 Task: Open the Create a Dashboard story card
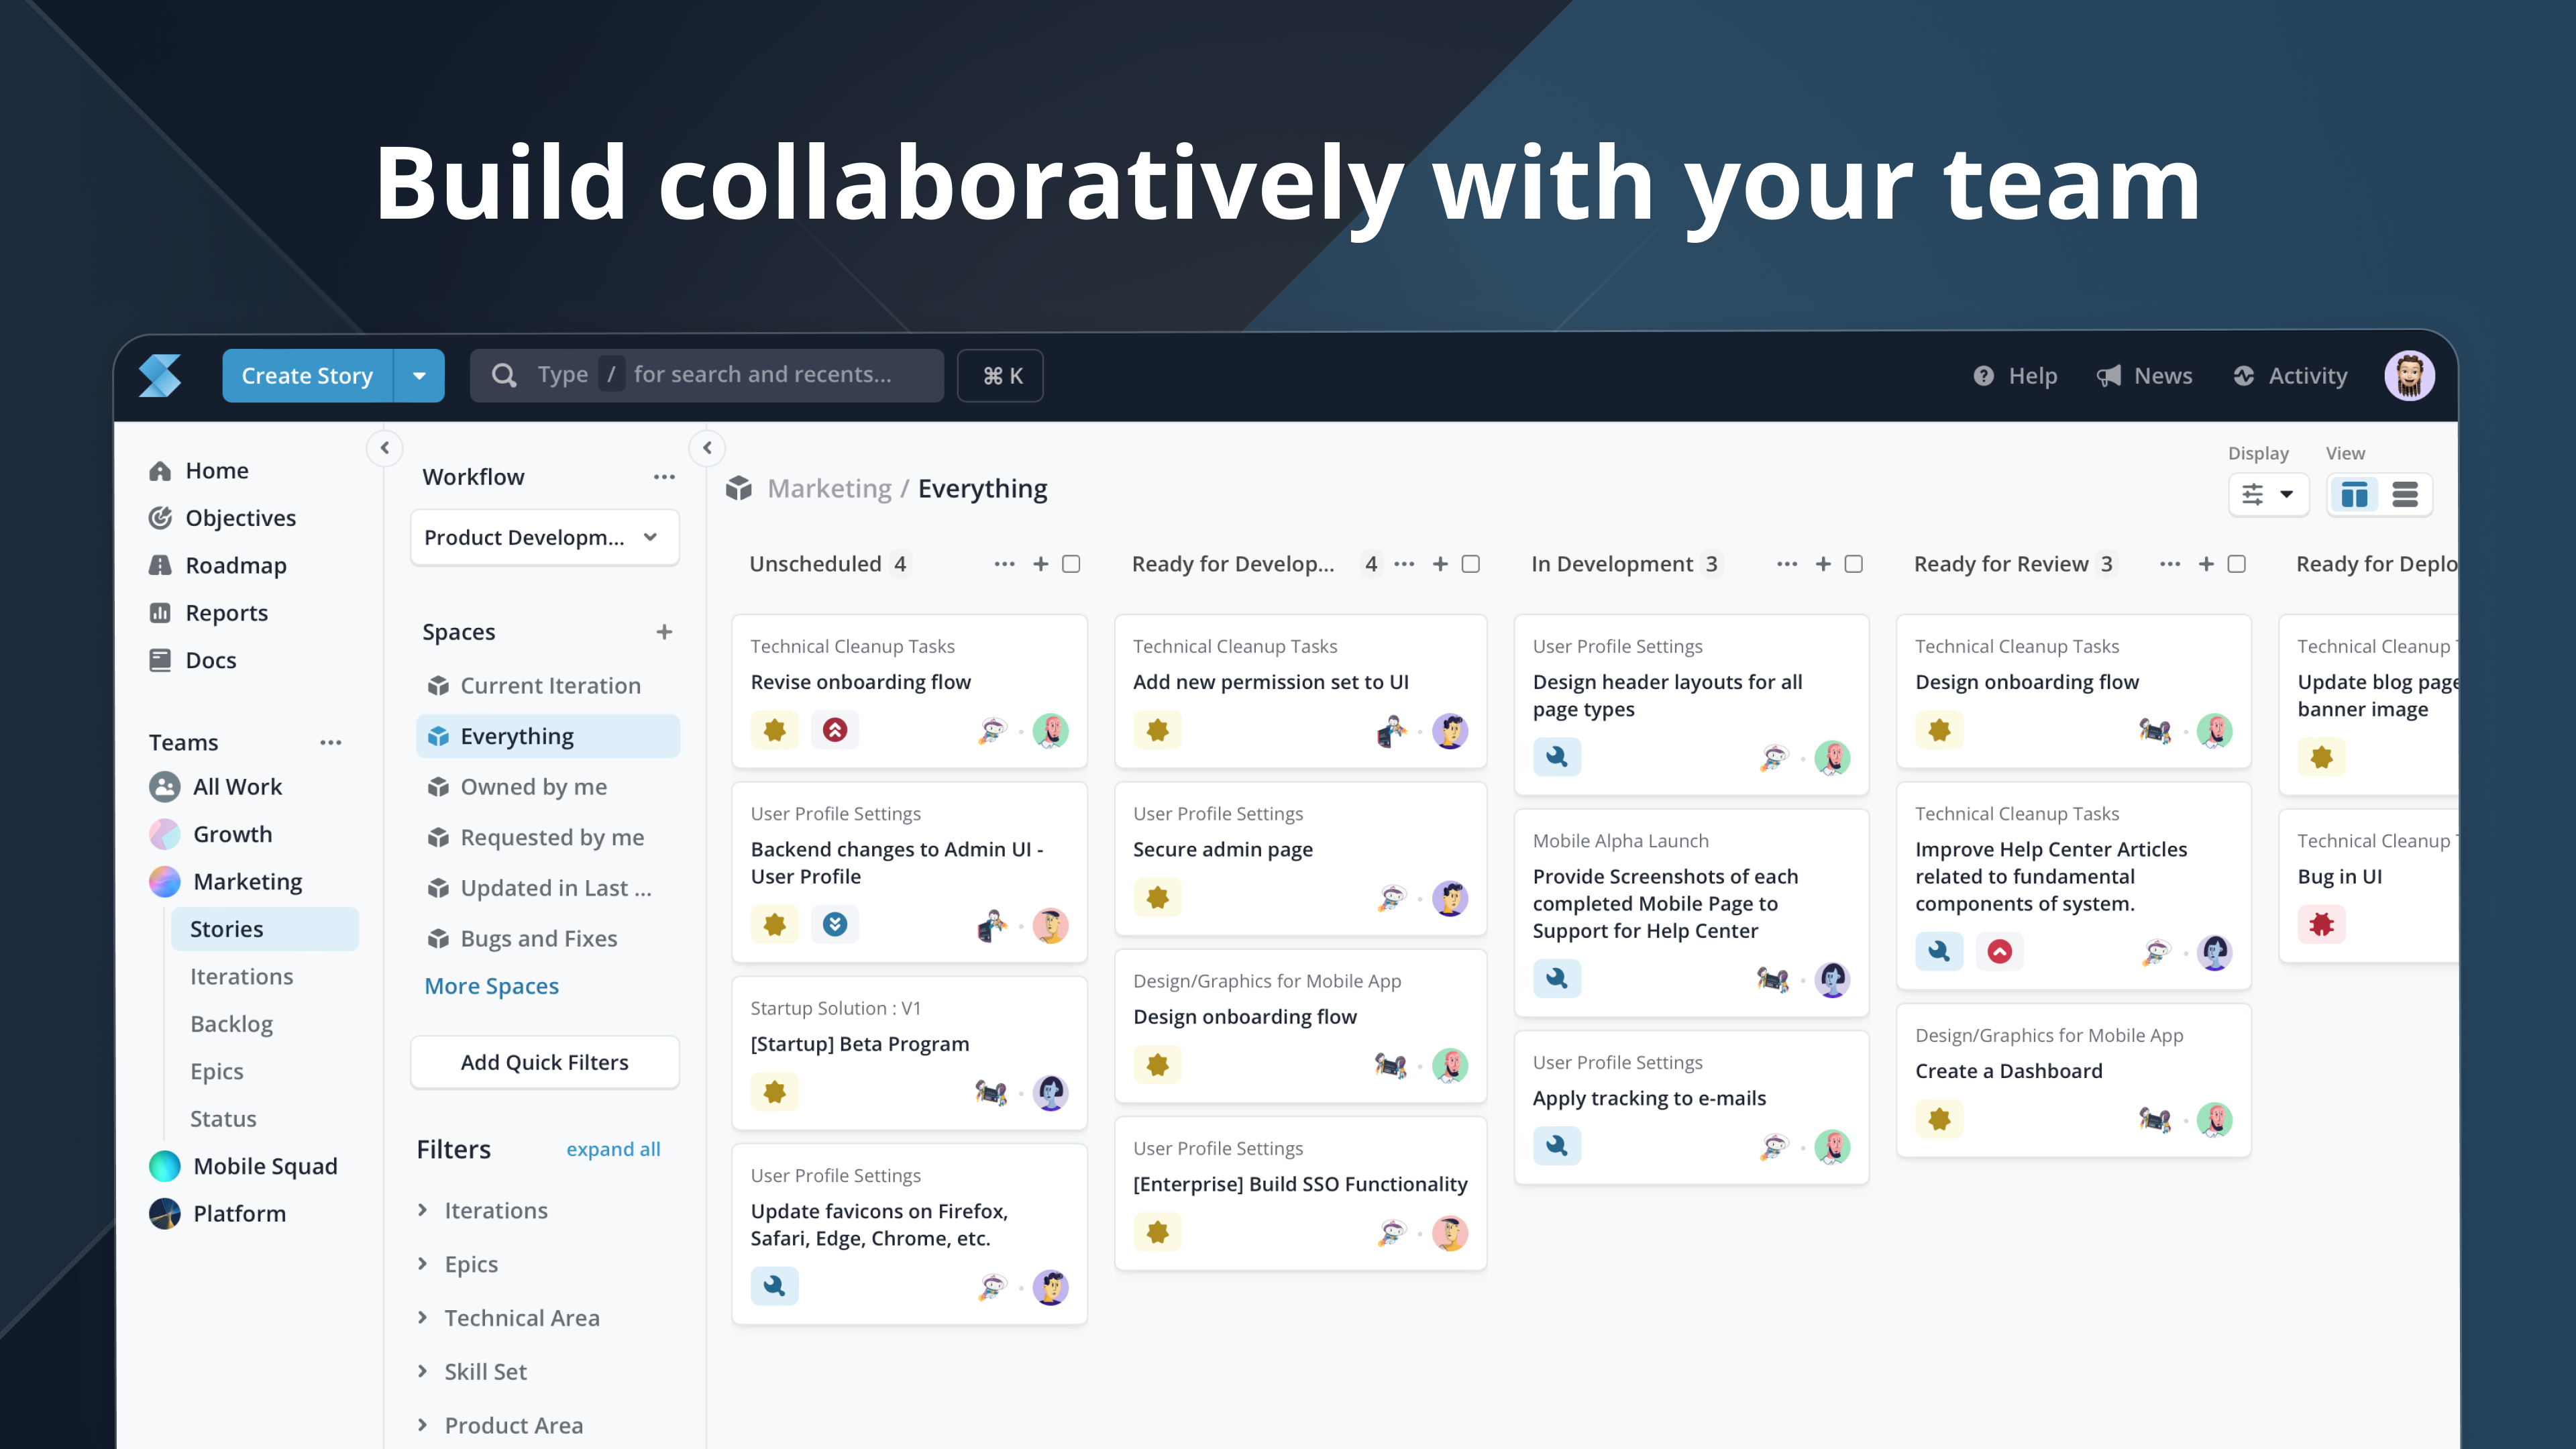pos(2073,1081)
